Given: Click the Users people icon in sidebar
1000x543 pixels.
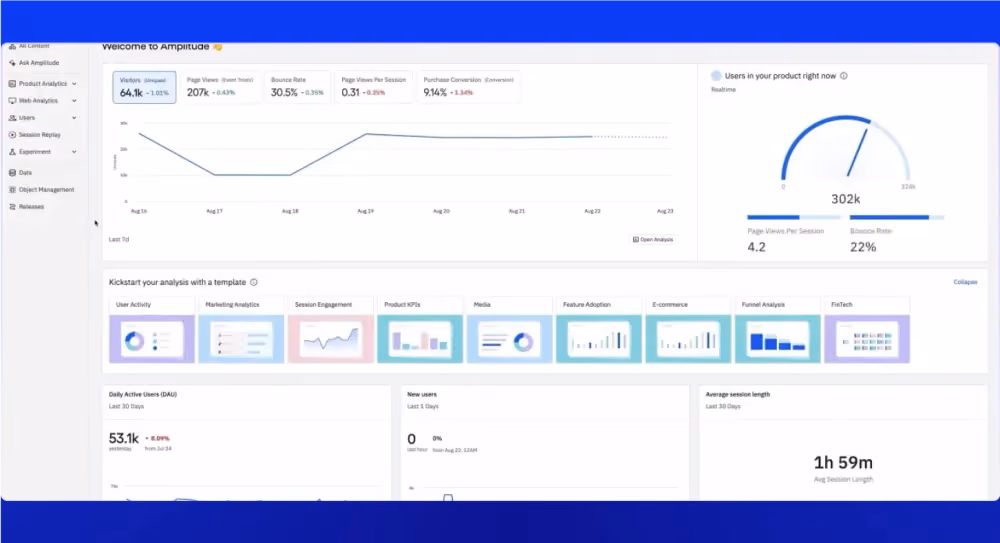Looking at the screenshot, I should click(x=12, y=118).
